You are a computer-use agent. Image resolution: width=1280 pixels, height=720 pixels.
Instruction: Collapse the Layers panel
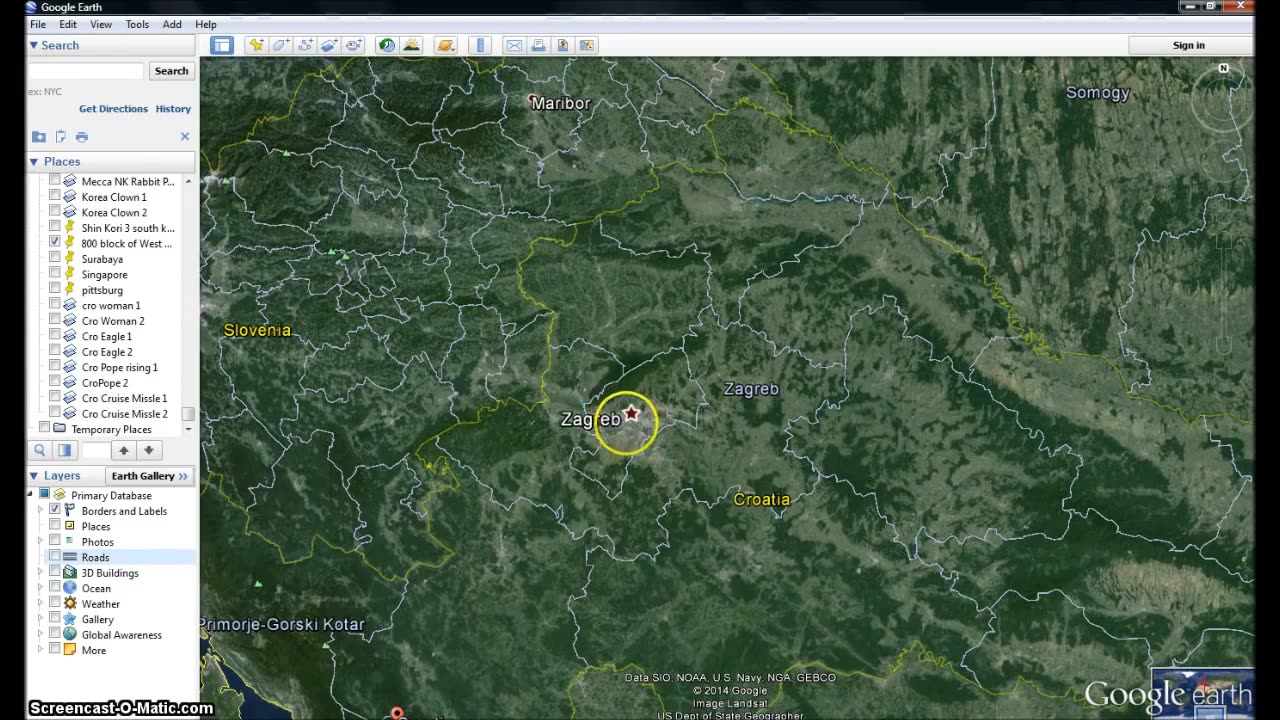(x=33, y=476)
